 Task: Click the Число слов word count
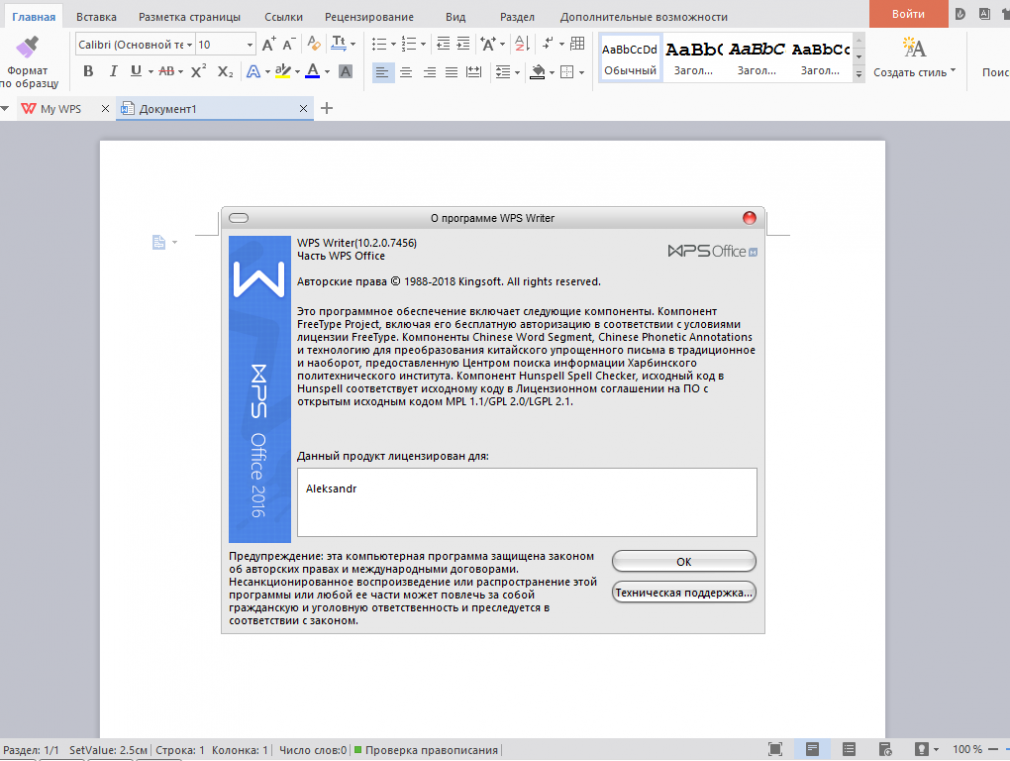[313, 750]
